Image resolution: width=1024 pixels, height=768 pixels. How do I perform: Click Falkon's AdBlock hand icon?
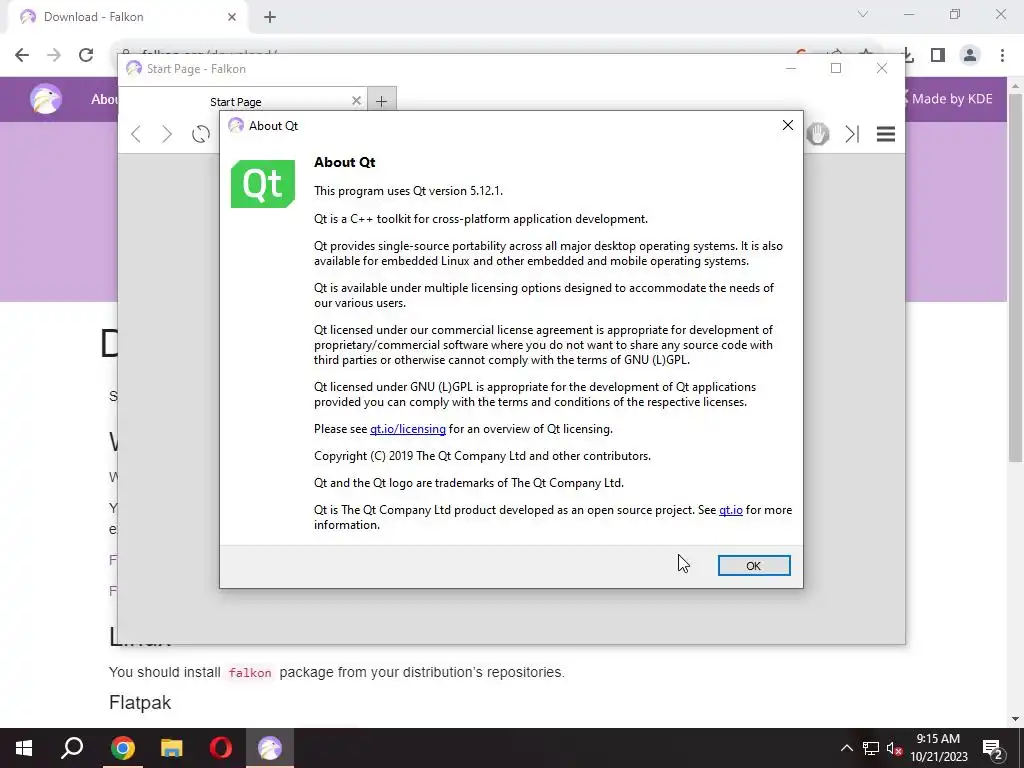tap(818, 134)
